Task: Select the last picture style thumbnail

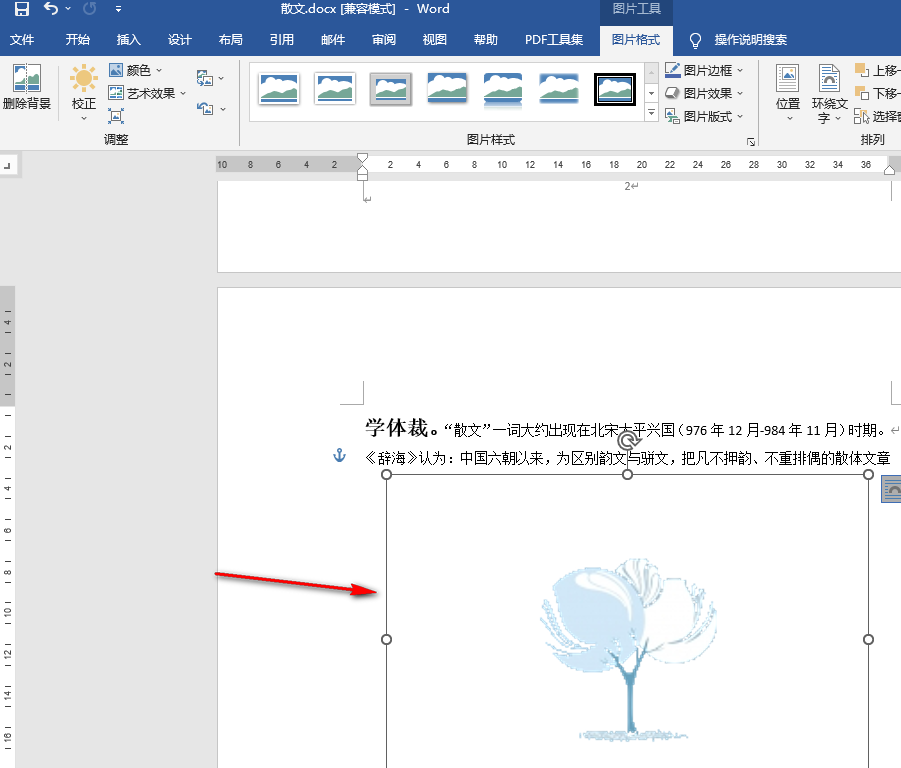Action: click(x=614, y=88)
